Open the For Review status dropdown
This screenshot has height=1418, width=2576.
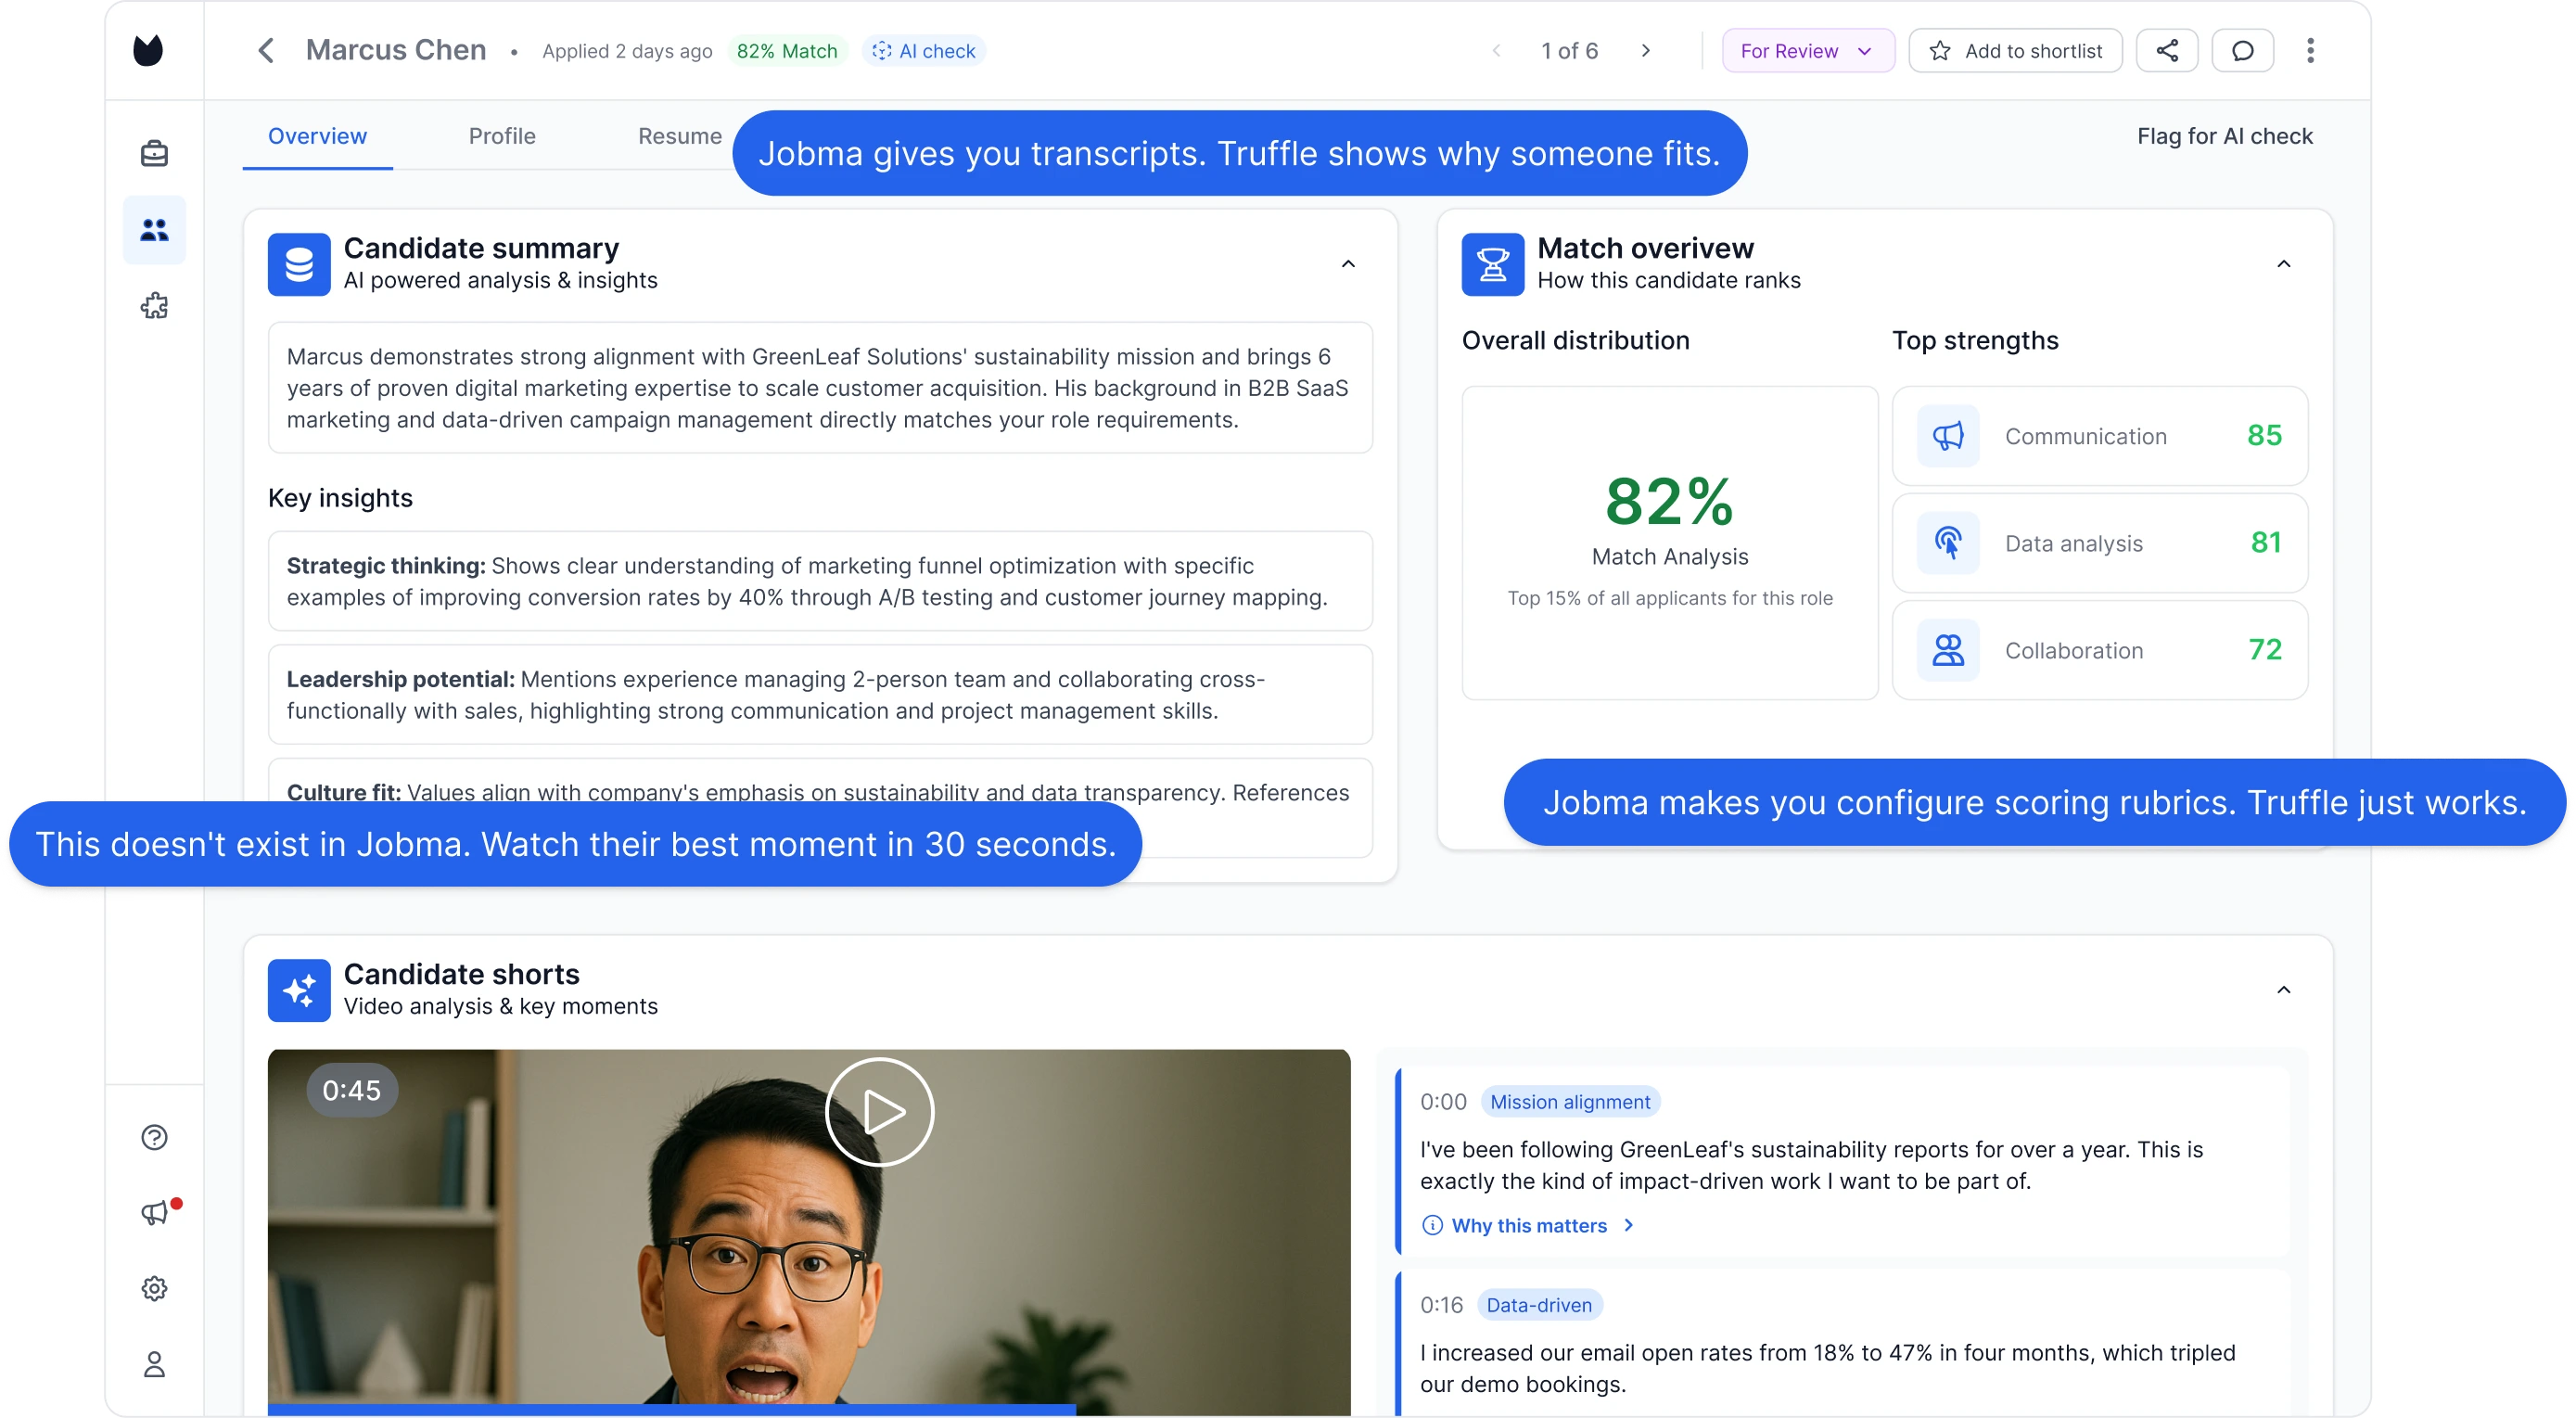[1807, 51]
